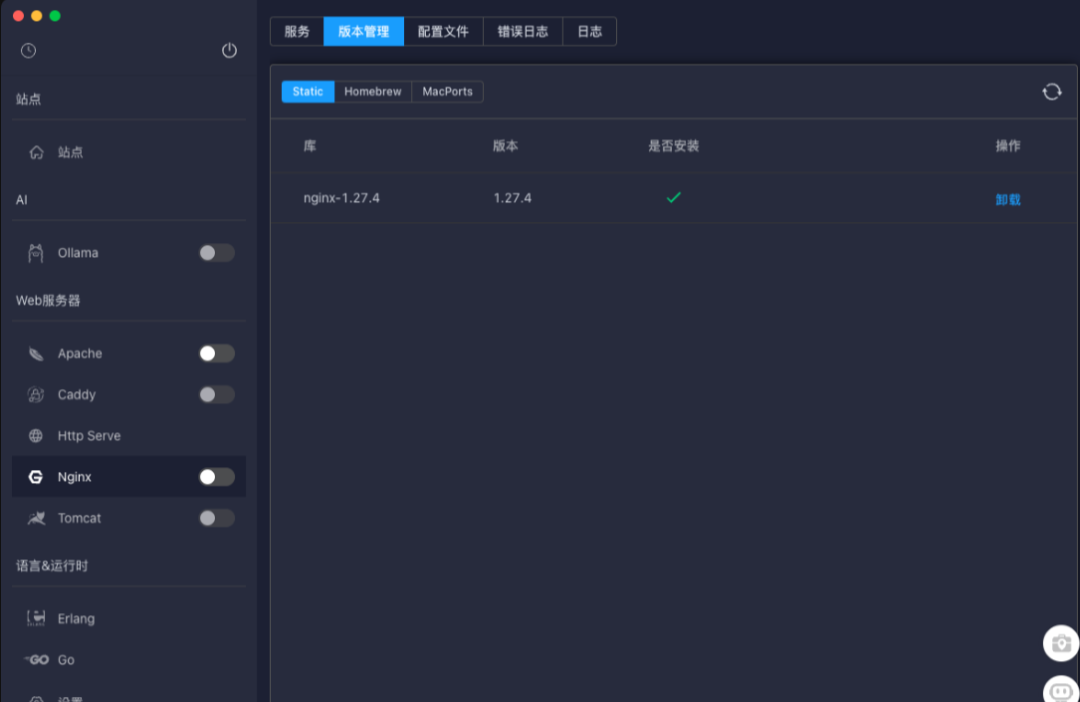This screenshot has height=702, width=1080.
Task: Click the green installed checkmark for nginx-1.27.4
Action: click(x=674, y=198)
